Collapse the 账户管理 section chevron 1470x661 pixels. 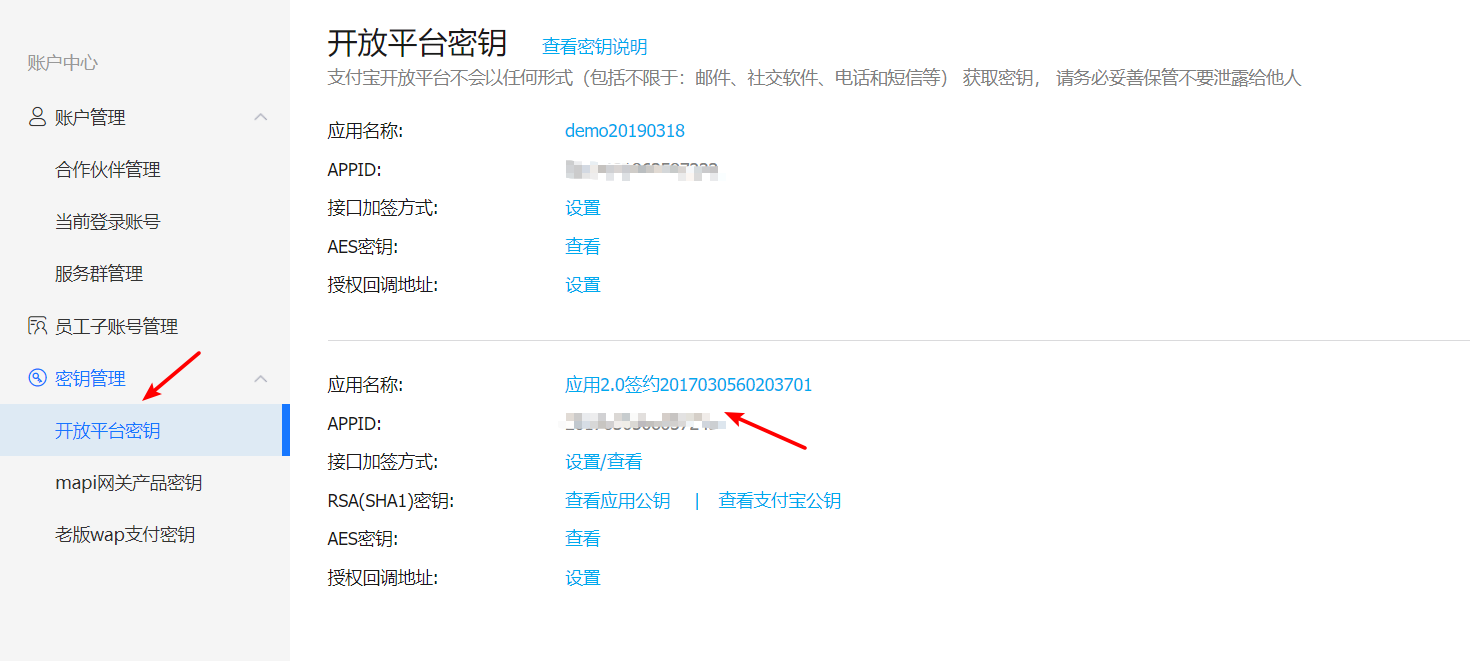coord(261,117)
